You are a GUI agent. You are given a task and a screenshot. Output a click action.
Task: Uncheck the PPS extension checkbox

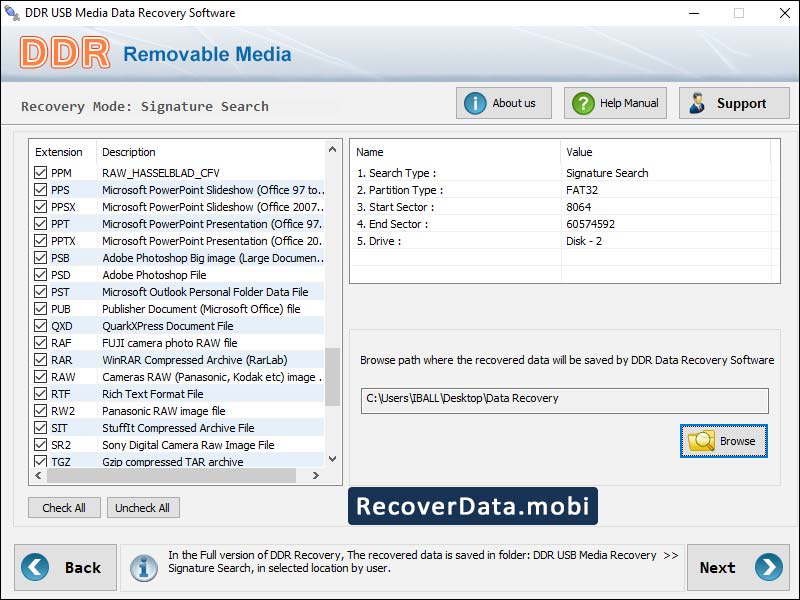(40, 190)
